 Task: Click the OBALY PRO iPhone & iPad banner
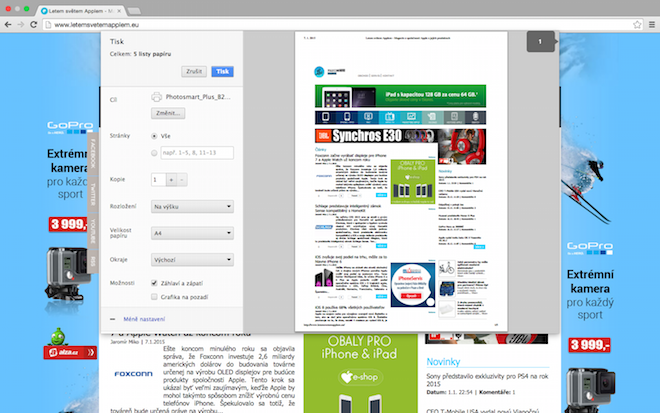pos(360,373)
